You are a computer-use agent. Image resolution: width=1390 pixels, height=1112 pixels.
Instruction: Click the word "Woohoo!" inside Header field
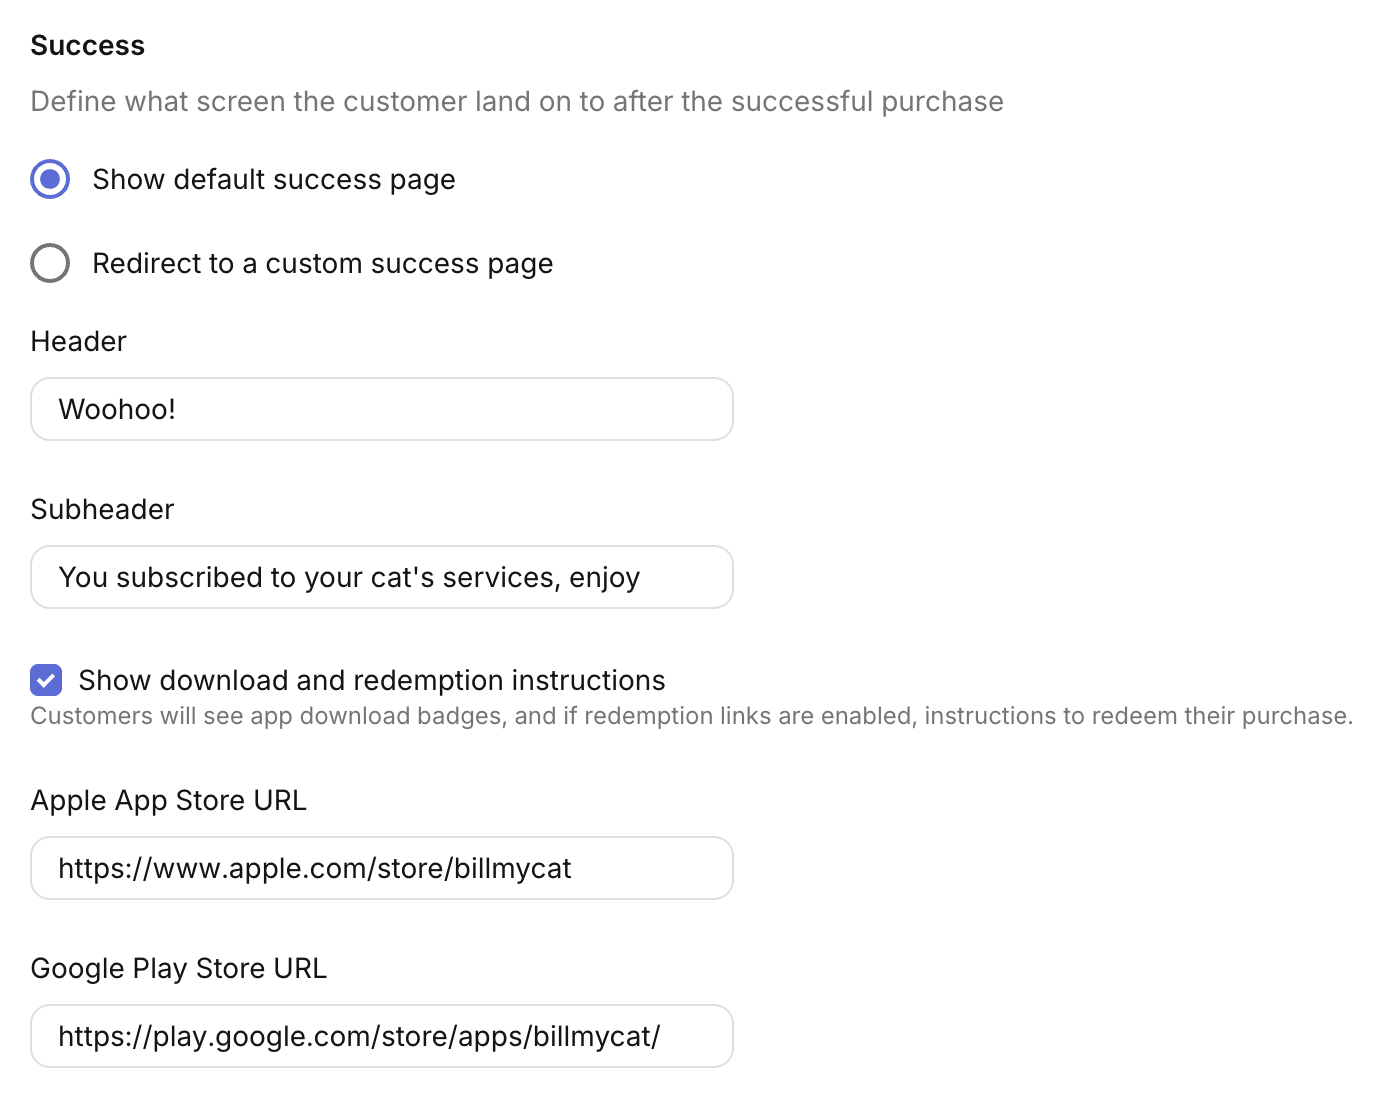(x=117, y=409)
